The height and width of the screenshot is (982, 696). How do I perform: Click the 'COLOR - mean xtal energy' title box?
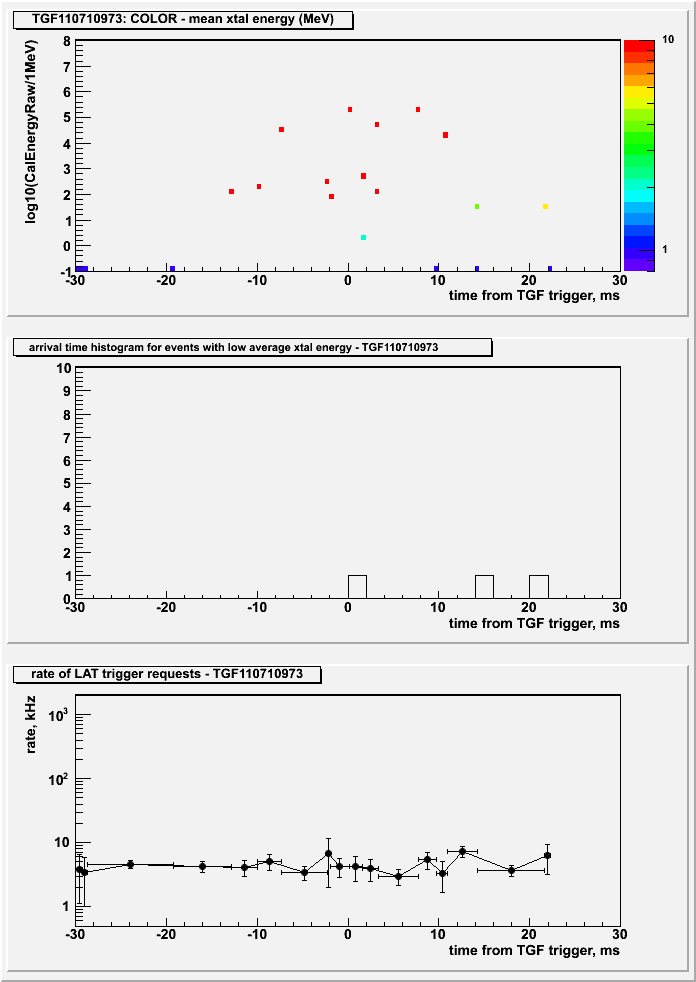183,20
